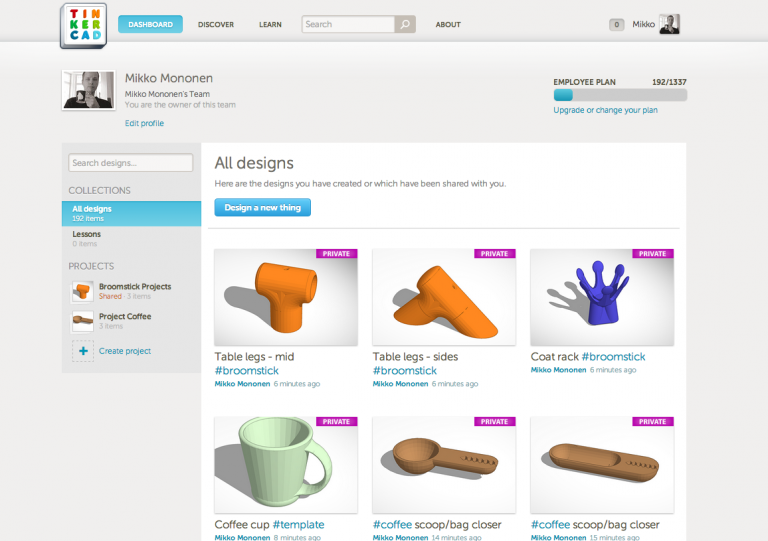Open the Learn menu

[x=270, y=24]
